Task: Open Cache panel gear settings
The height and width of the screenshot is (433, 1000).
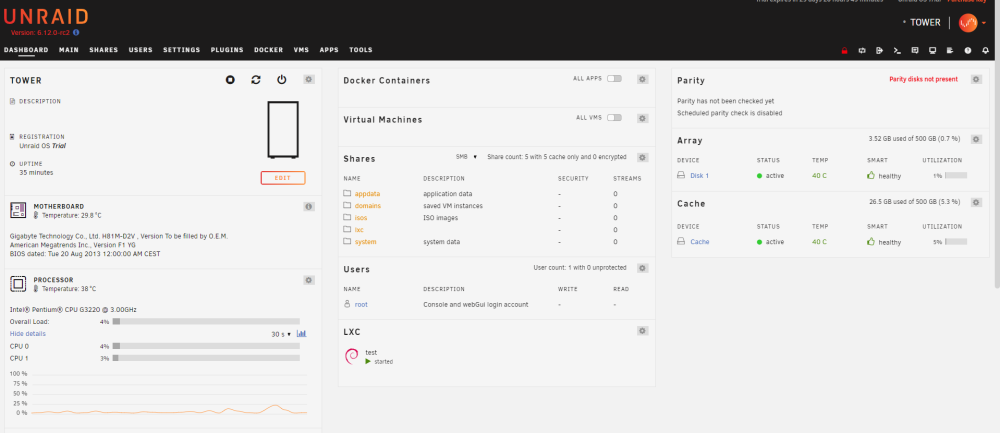Action: pyautogui.click(x=976, y=202)
